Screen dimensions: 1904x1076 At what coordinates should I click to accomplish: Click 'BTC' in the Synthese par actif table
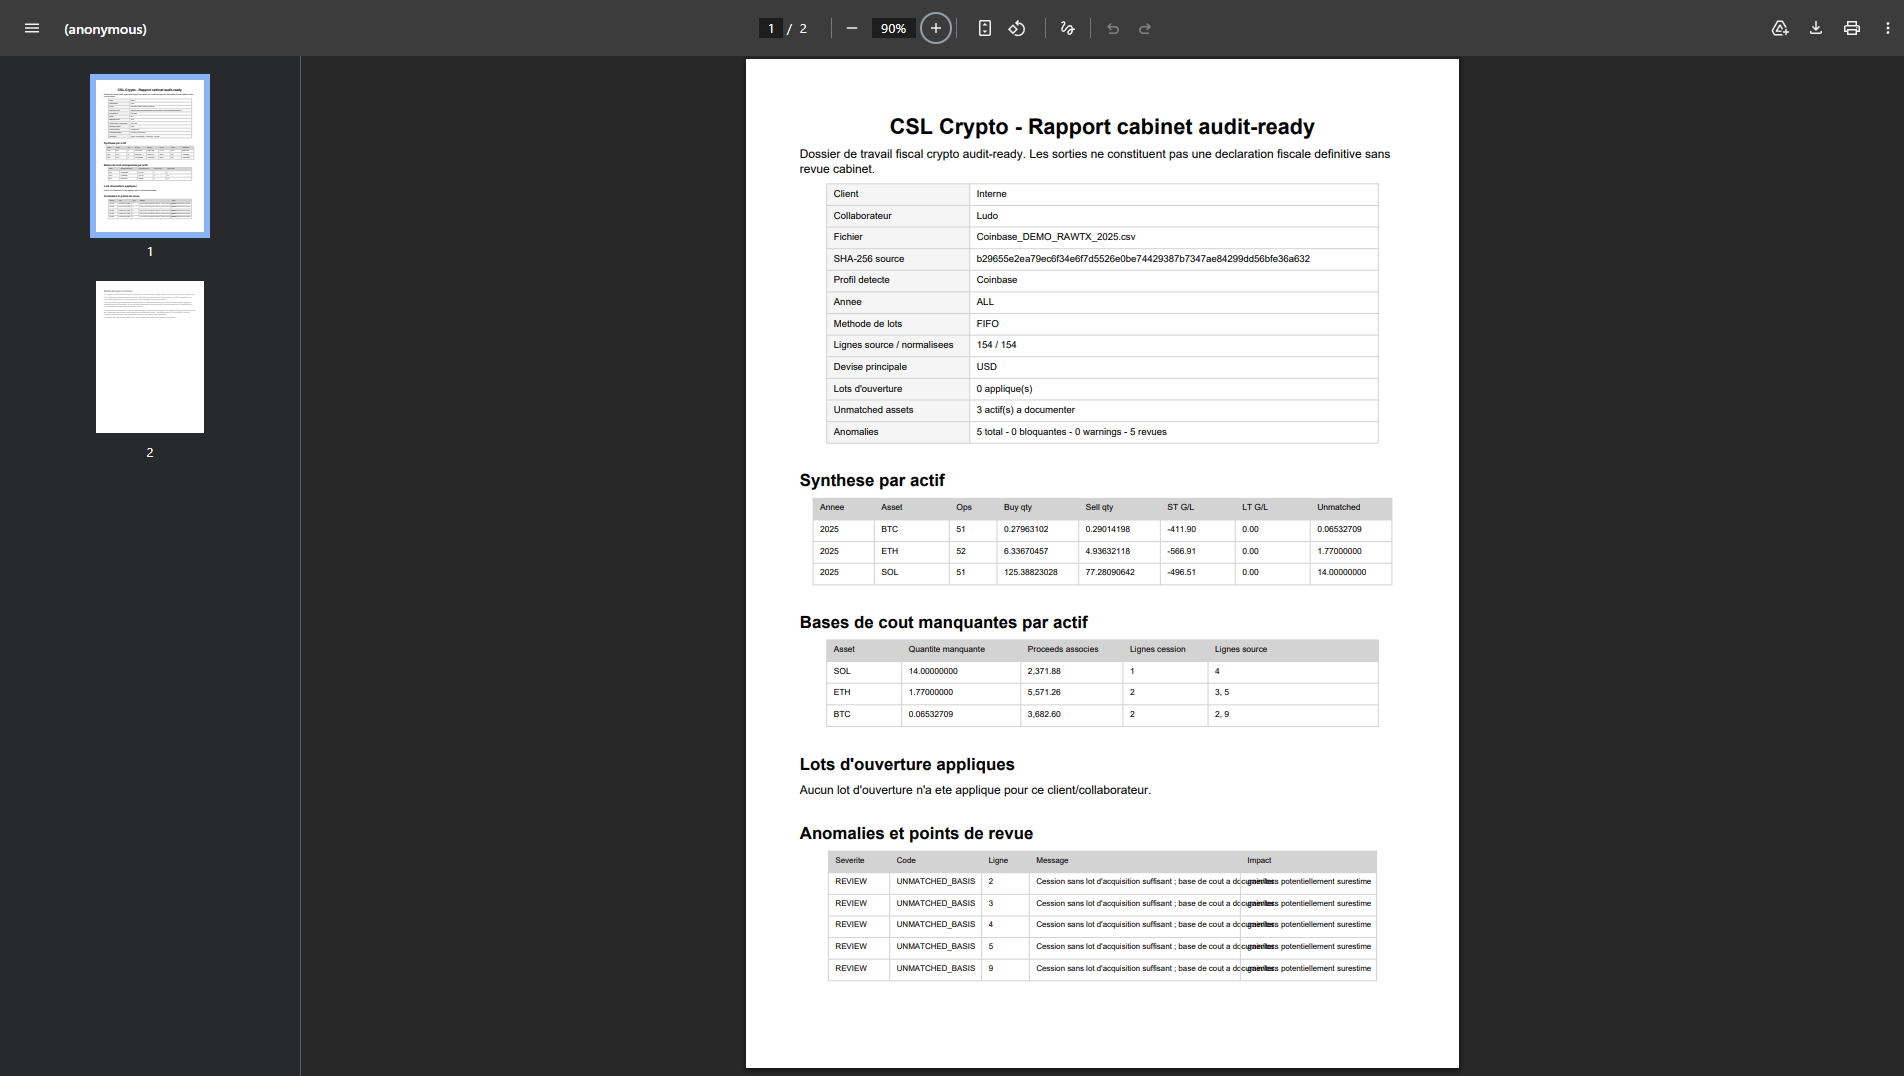pyautogui.click(x=889, y=529)
